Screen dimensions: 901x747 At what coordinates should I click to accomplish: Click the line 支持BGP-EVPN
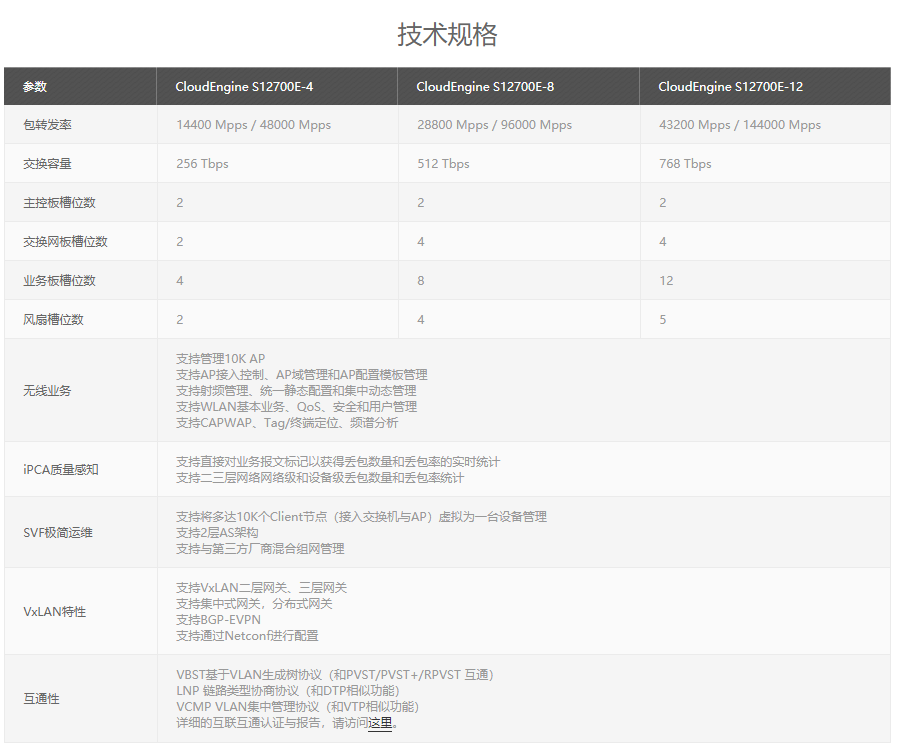[x=218, y=620]
